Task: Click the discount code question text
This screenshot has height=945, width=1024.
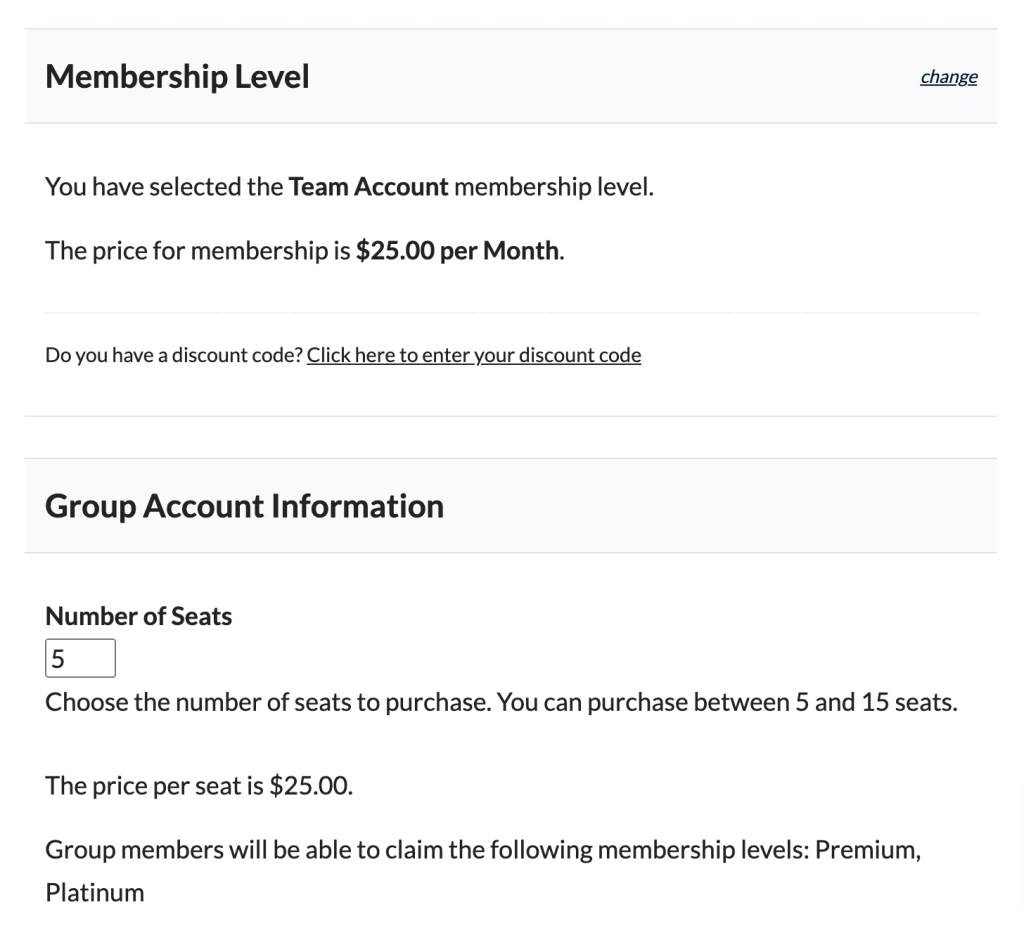Action: click(174, 354)
